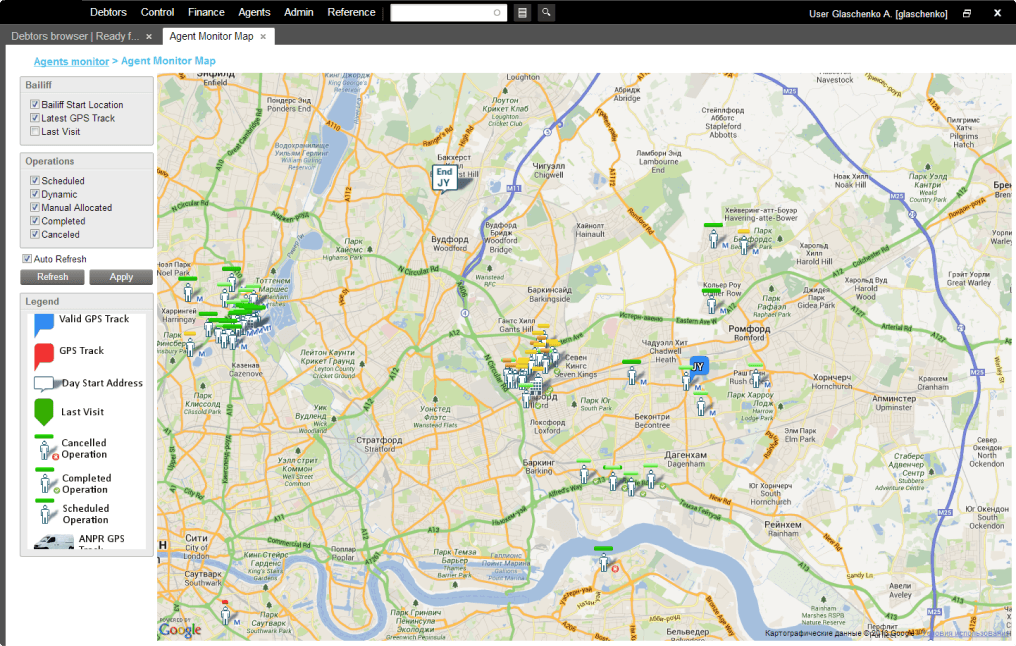
Task: Follow the Agents monitor breadcrumb link
Action: pyautogui.click(x=71, y=62)
